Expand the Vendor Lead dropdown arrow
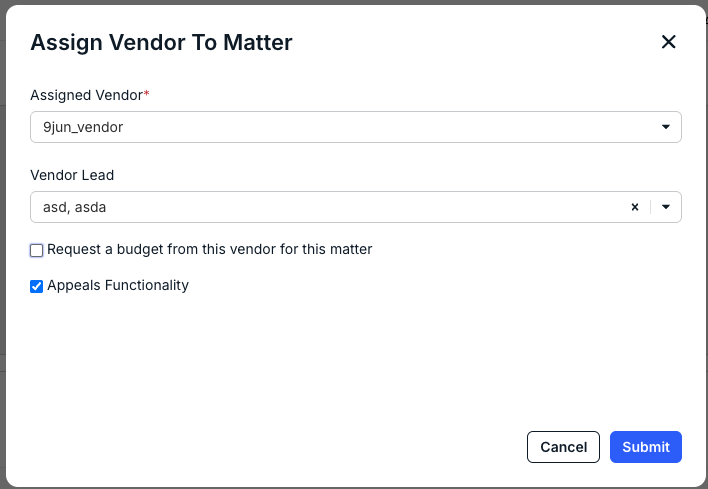The width and height of the screenshot is (708, 489). pos(666,207)
